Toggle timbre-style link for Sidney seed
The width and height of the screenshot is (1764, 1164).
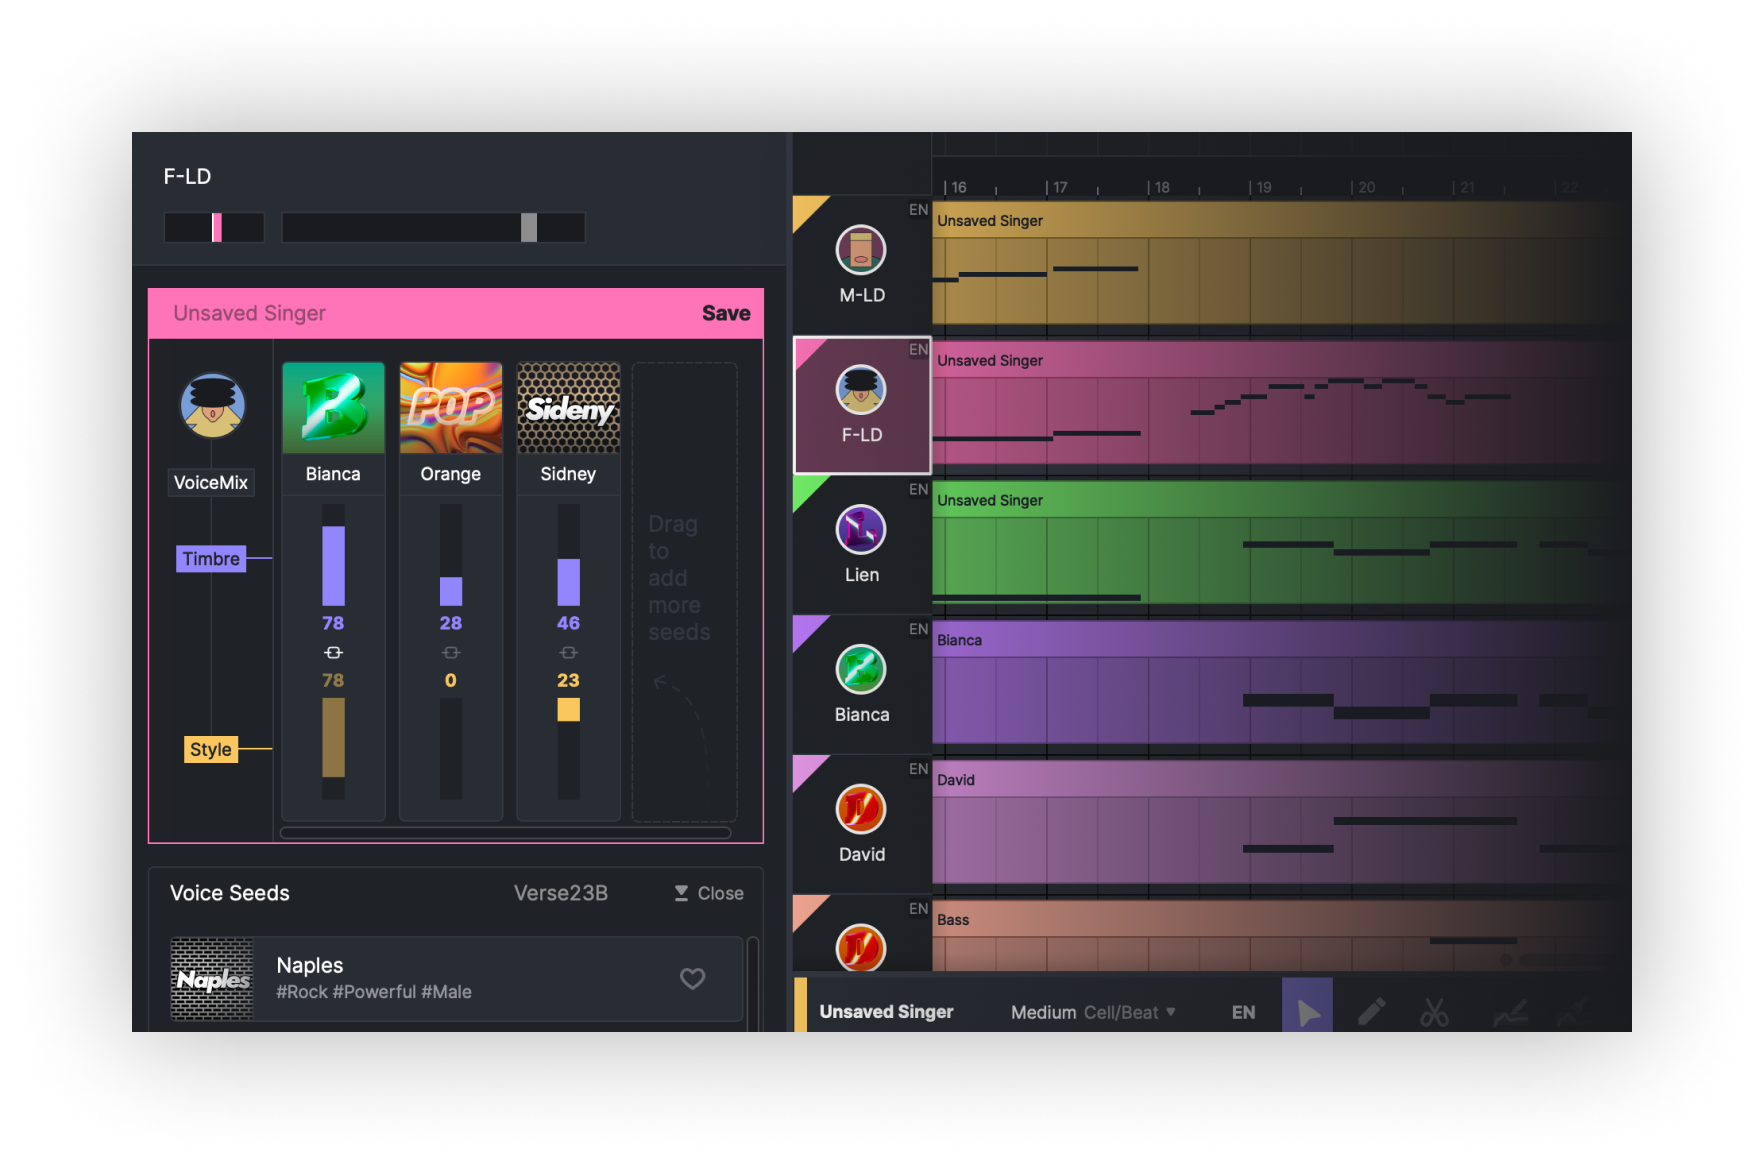pos(568,652)
